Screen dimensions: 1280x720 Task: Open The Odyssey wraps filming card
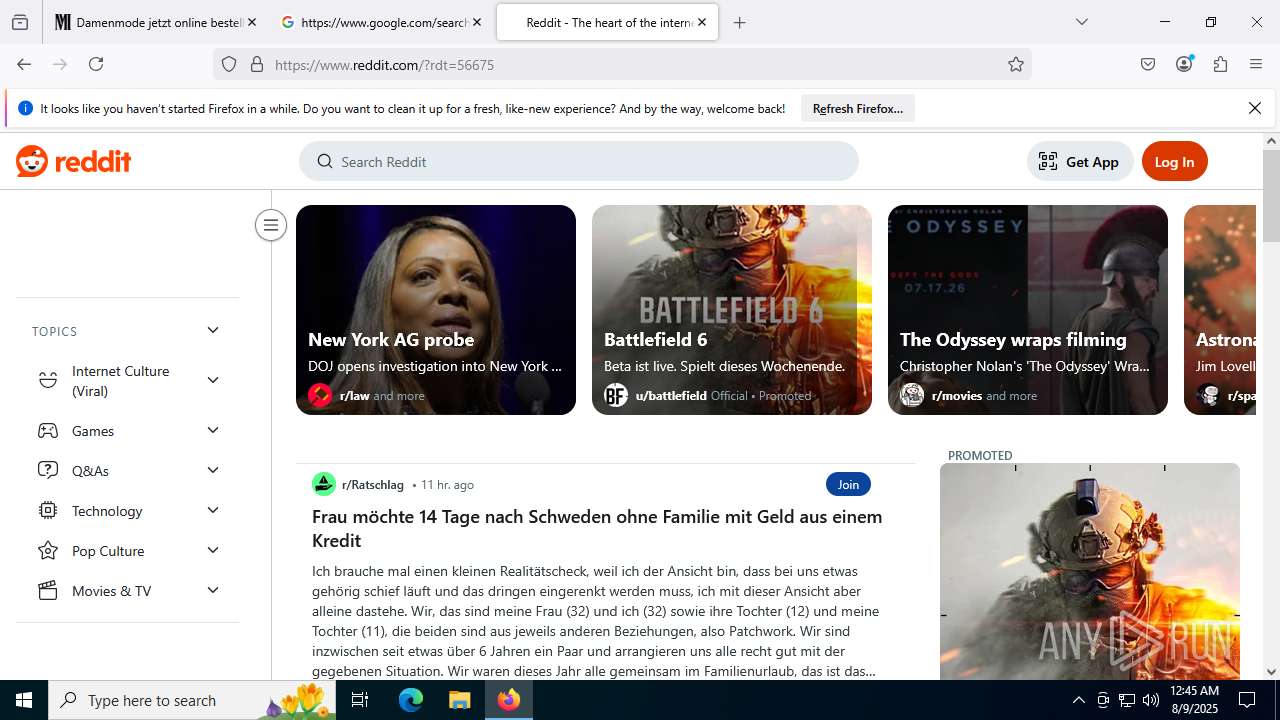1028,310
